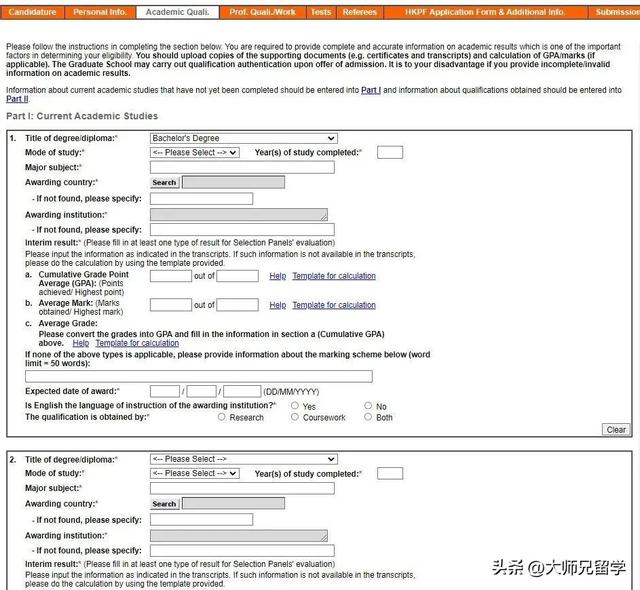Choose Coursework for qualification obtained by
Image resolution: width=640 pixels, height=590 pixels.
[295, 417]
